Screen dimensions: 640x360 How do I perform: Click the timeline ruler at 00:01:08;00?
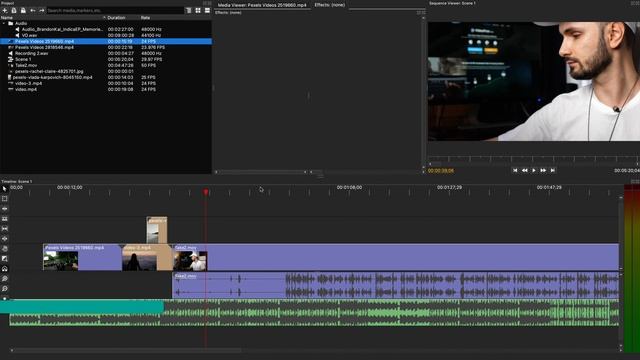(349, 188)
